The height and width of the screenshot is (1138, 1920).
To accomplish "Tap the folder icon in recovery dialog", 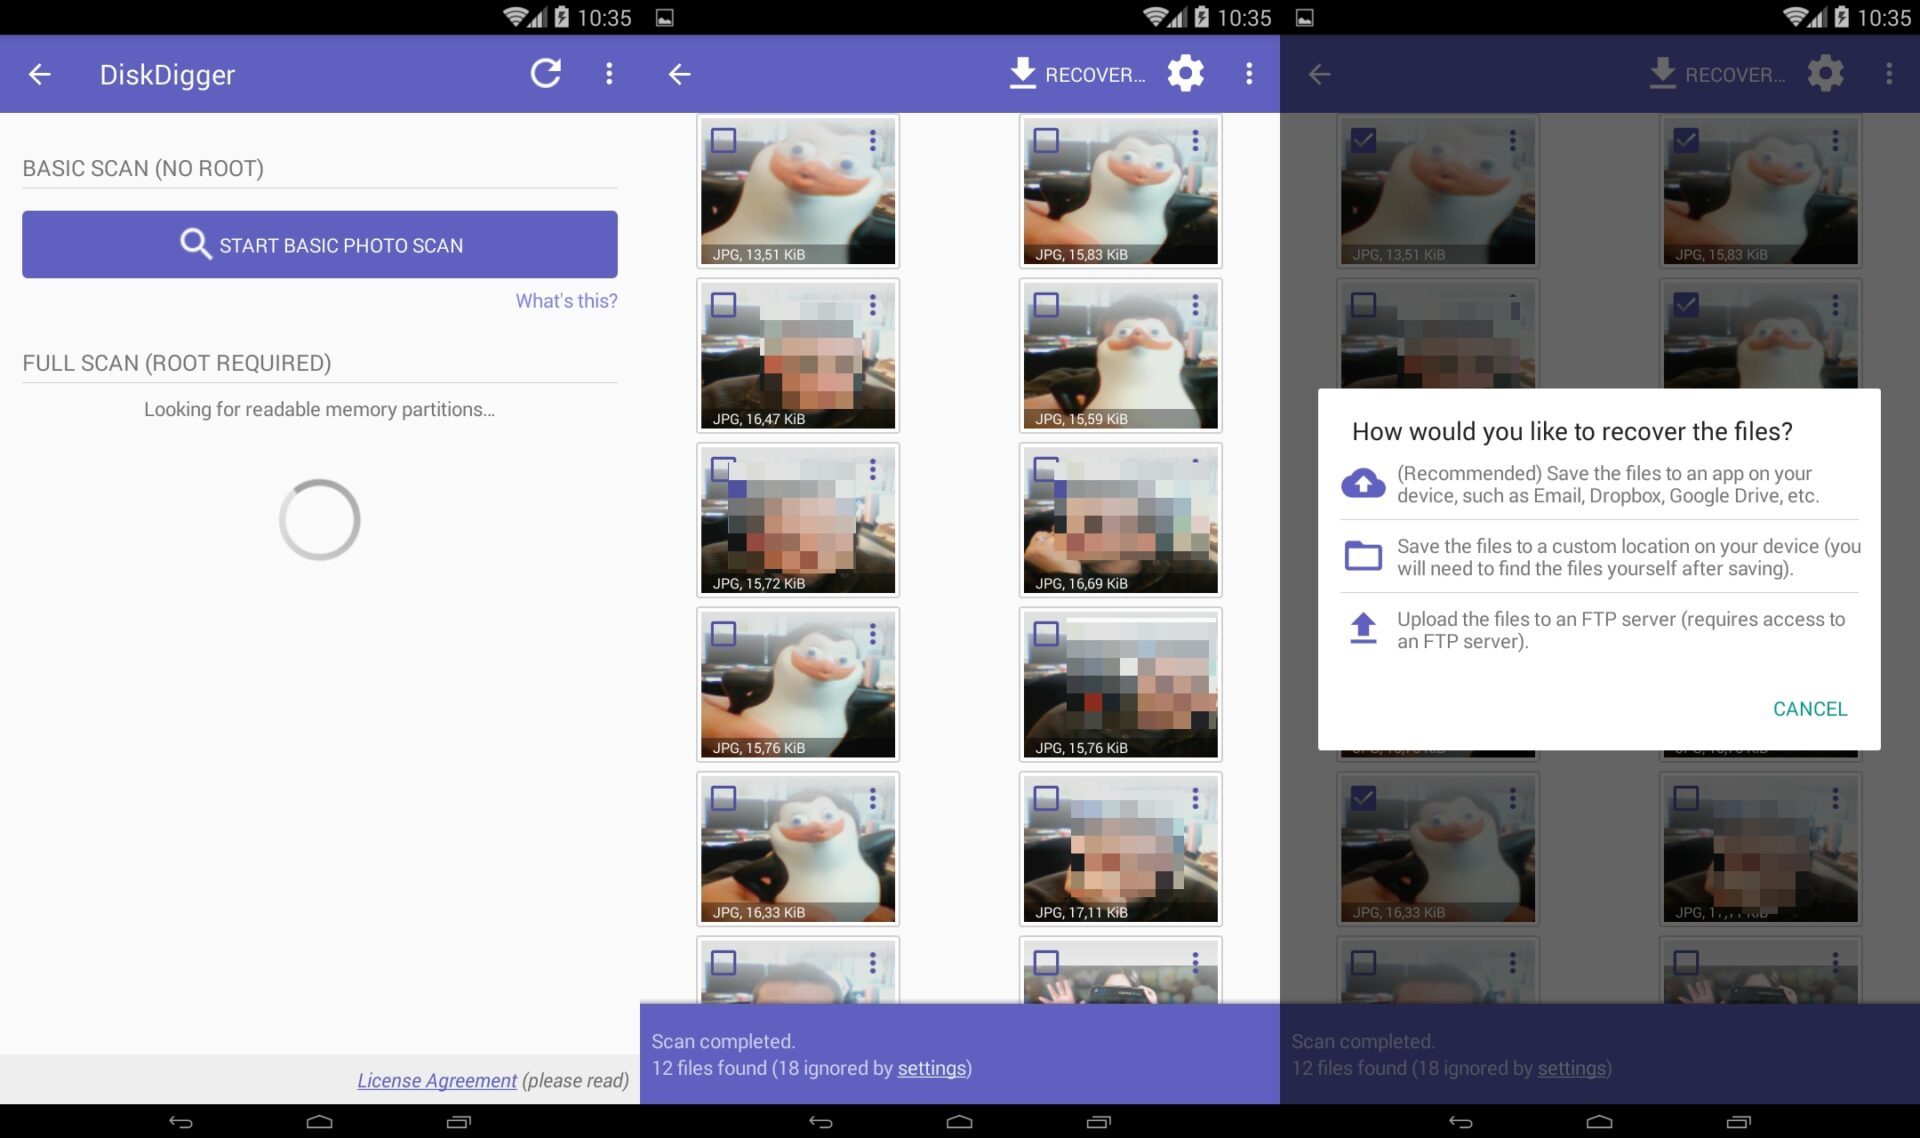I will [x=1363, y=555].
